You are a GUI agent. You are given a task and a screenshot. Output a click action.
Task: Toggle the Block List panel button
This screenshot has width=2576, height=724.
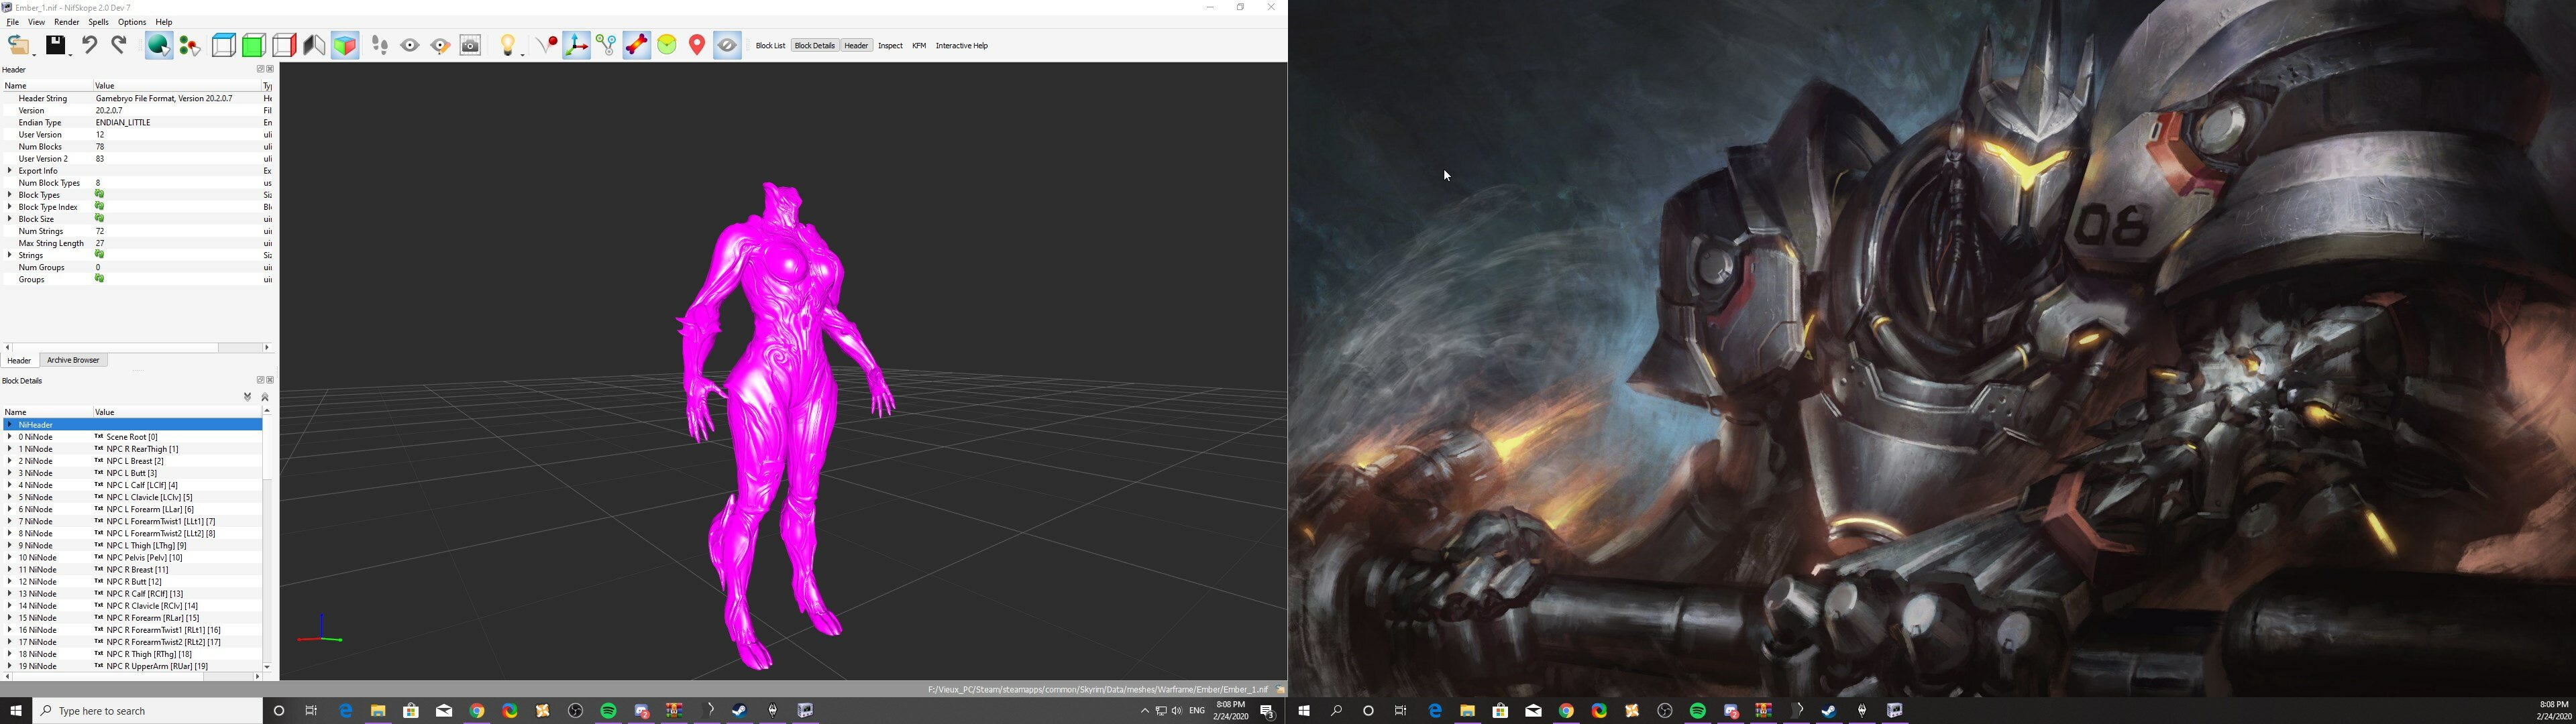[x=770, y=46]
